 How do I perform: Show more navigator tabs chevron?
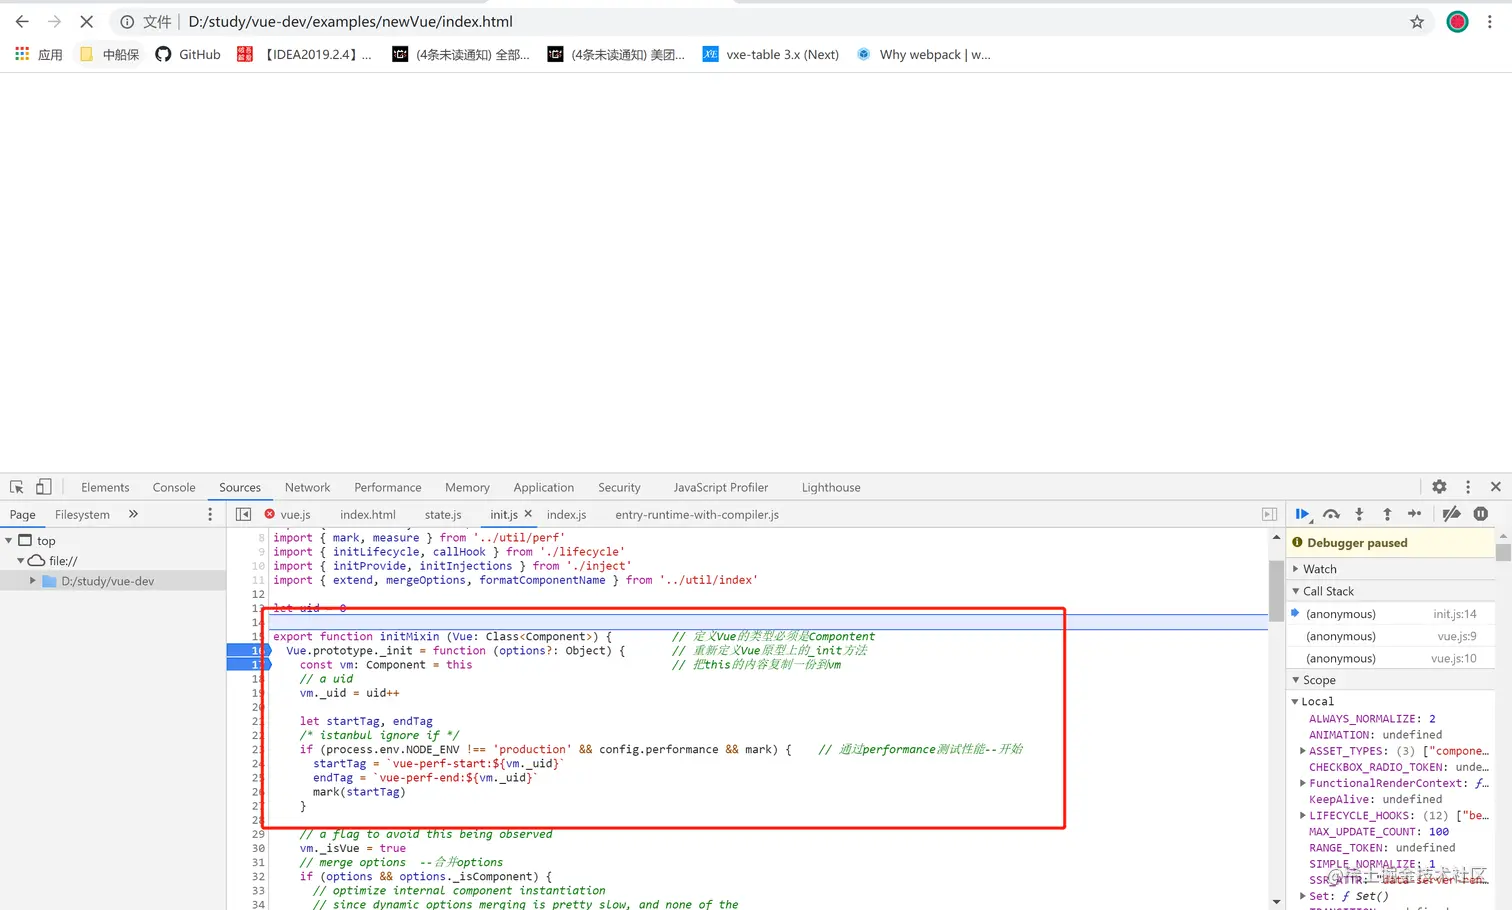[133, 514]
